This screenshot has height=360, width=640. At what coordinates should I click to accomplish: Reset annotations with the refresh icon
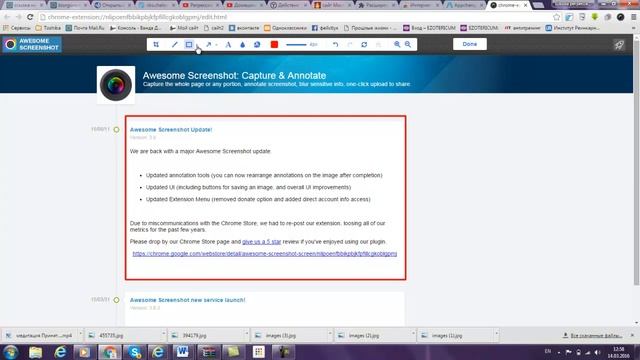point(364,44)
